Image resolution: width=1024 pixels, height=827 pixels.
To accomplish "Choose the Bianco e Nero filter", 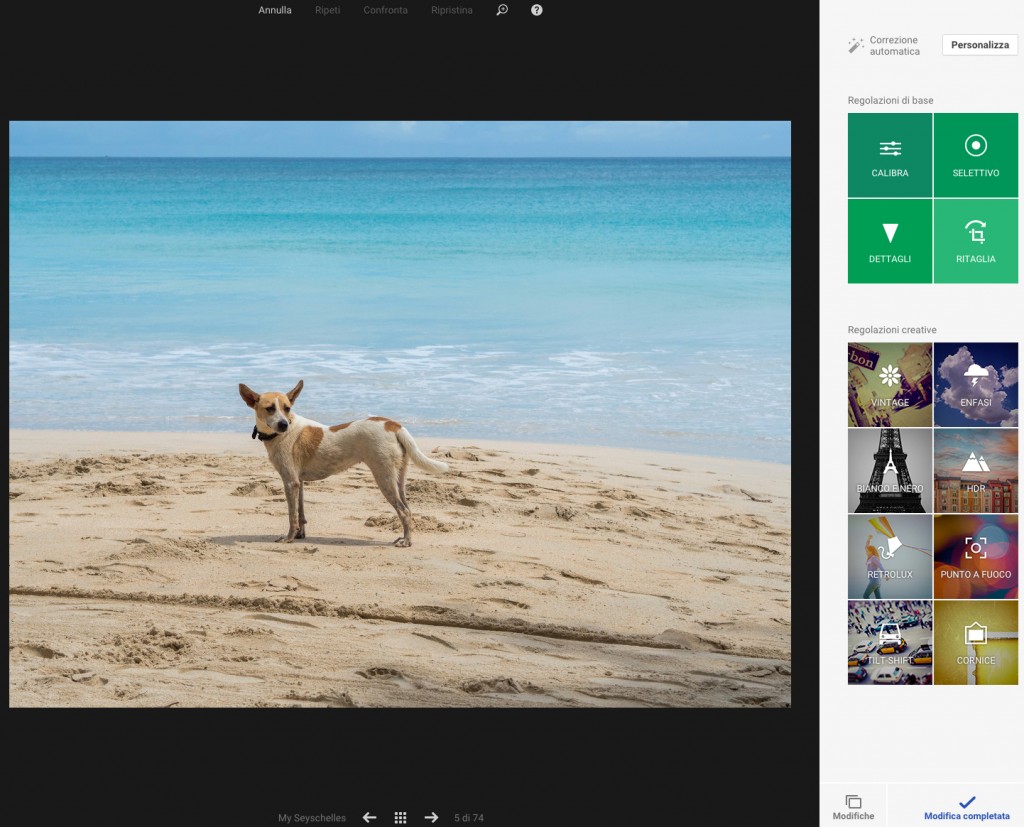I will [x=889, y=471].
